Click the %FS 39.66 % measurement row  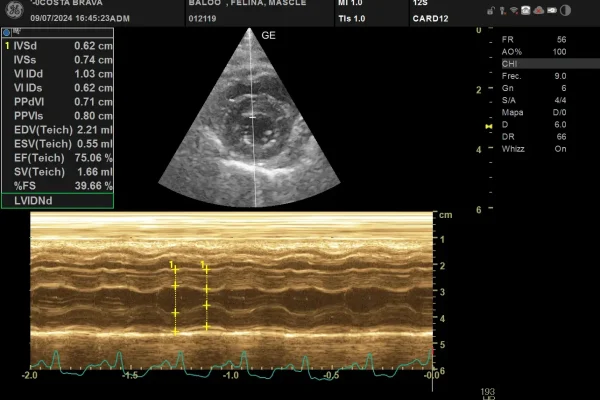coord(62,185)
